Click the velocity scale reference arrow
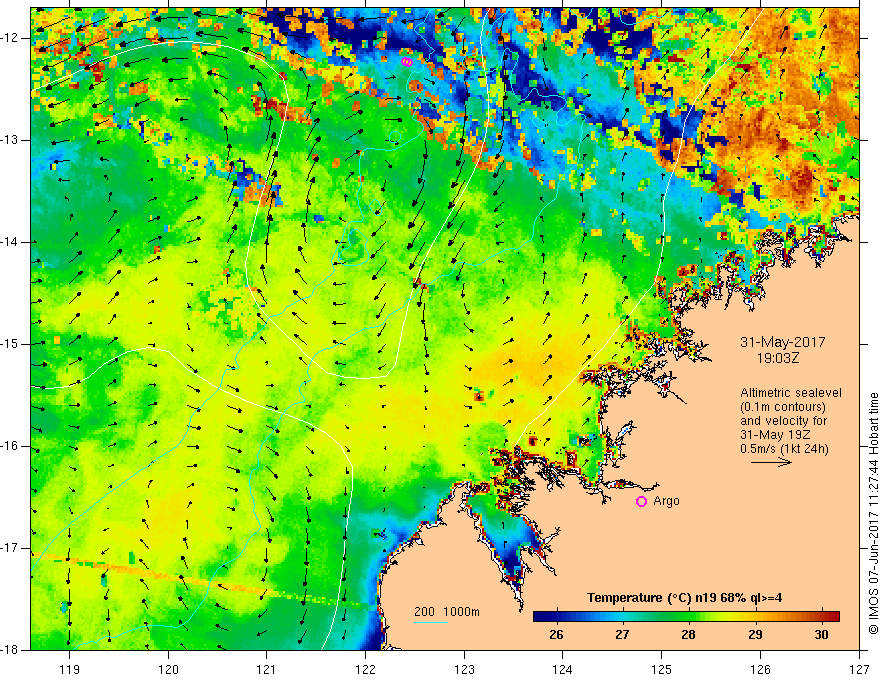880x680 pixels. [x=771, y=462]
